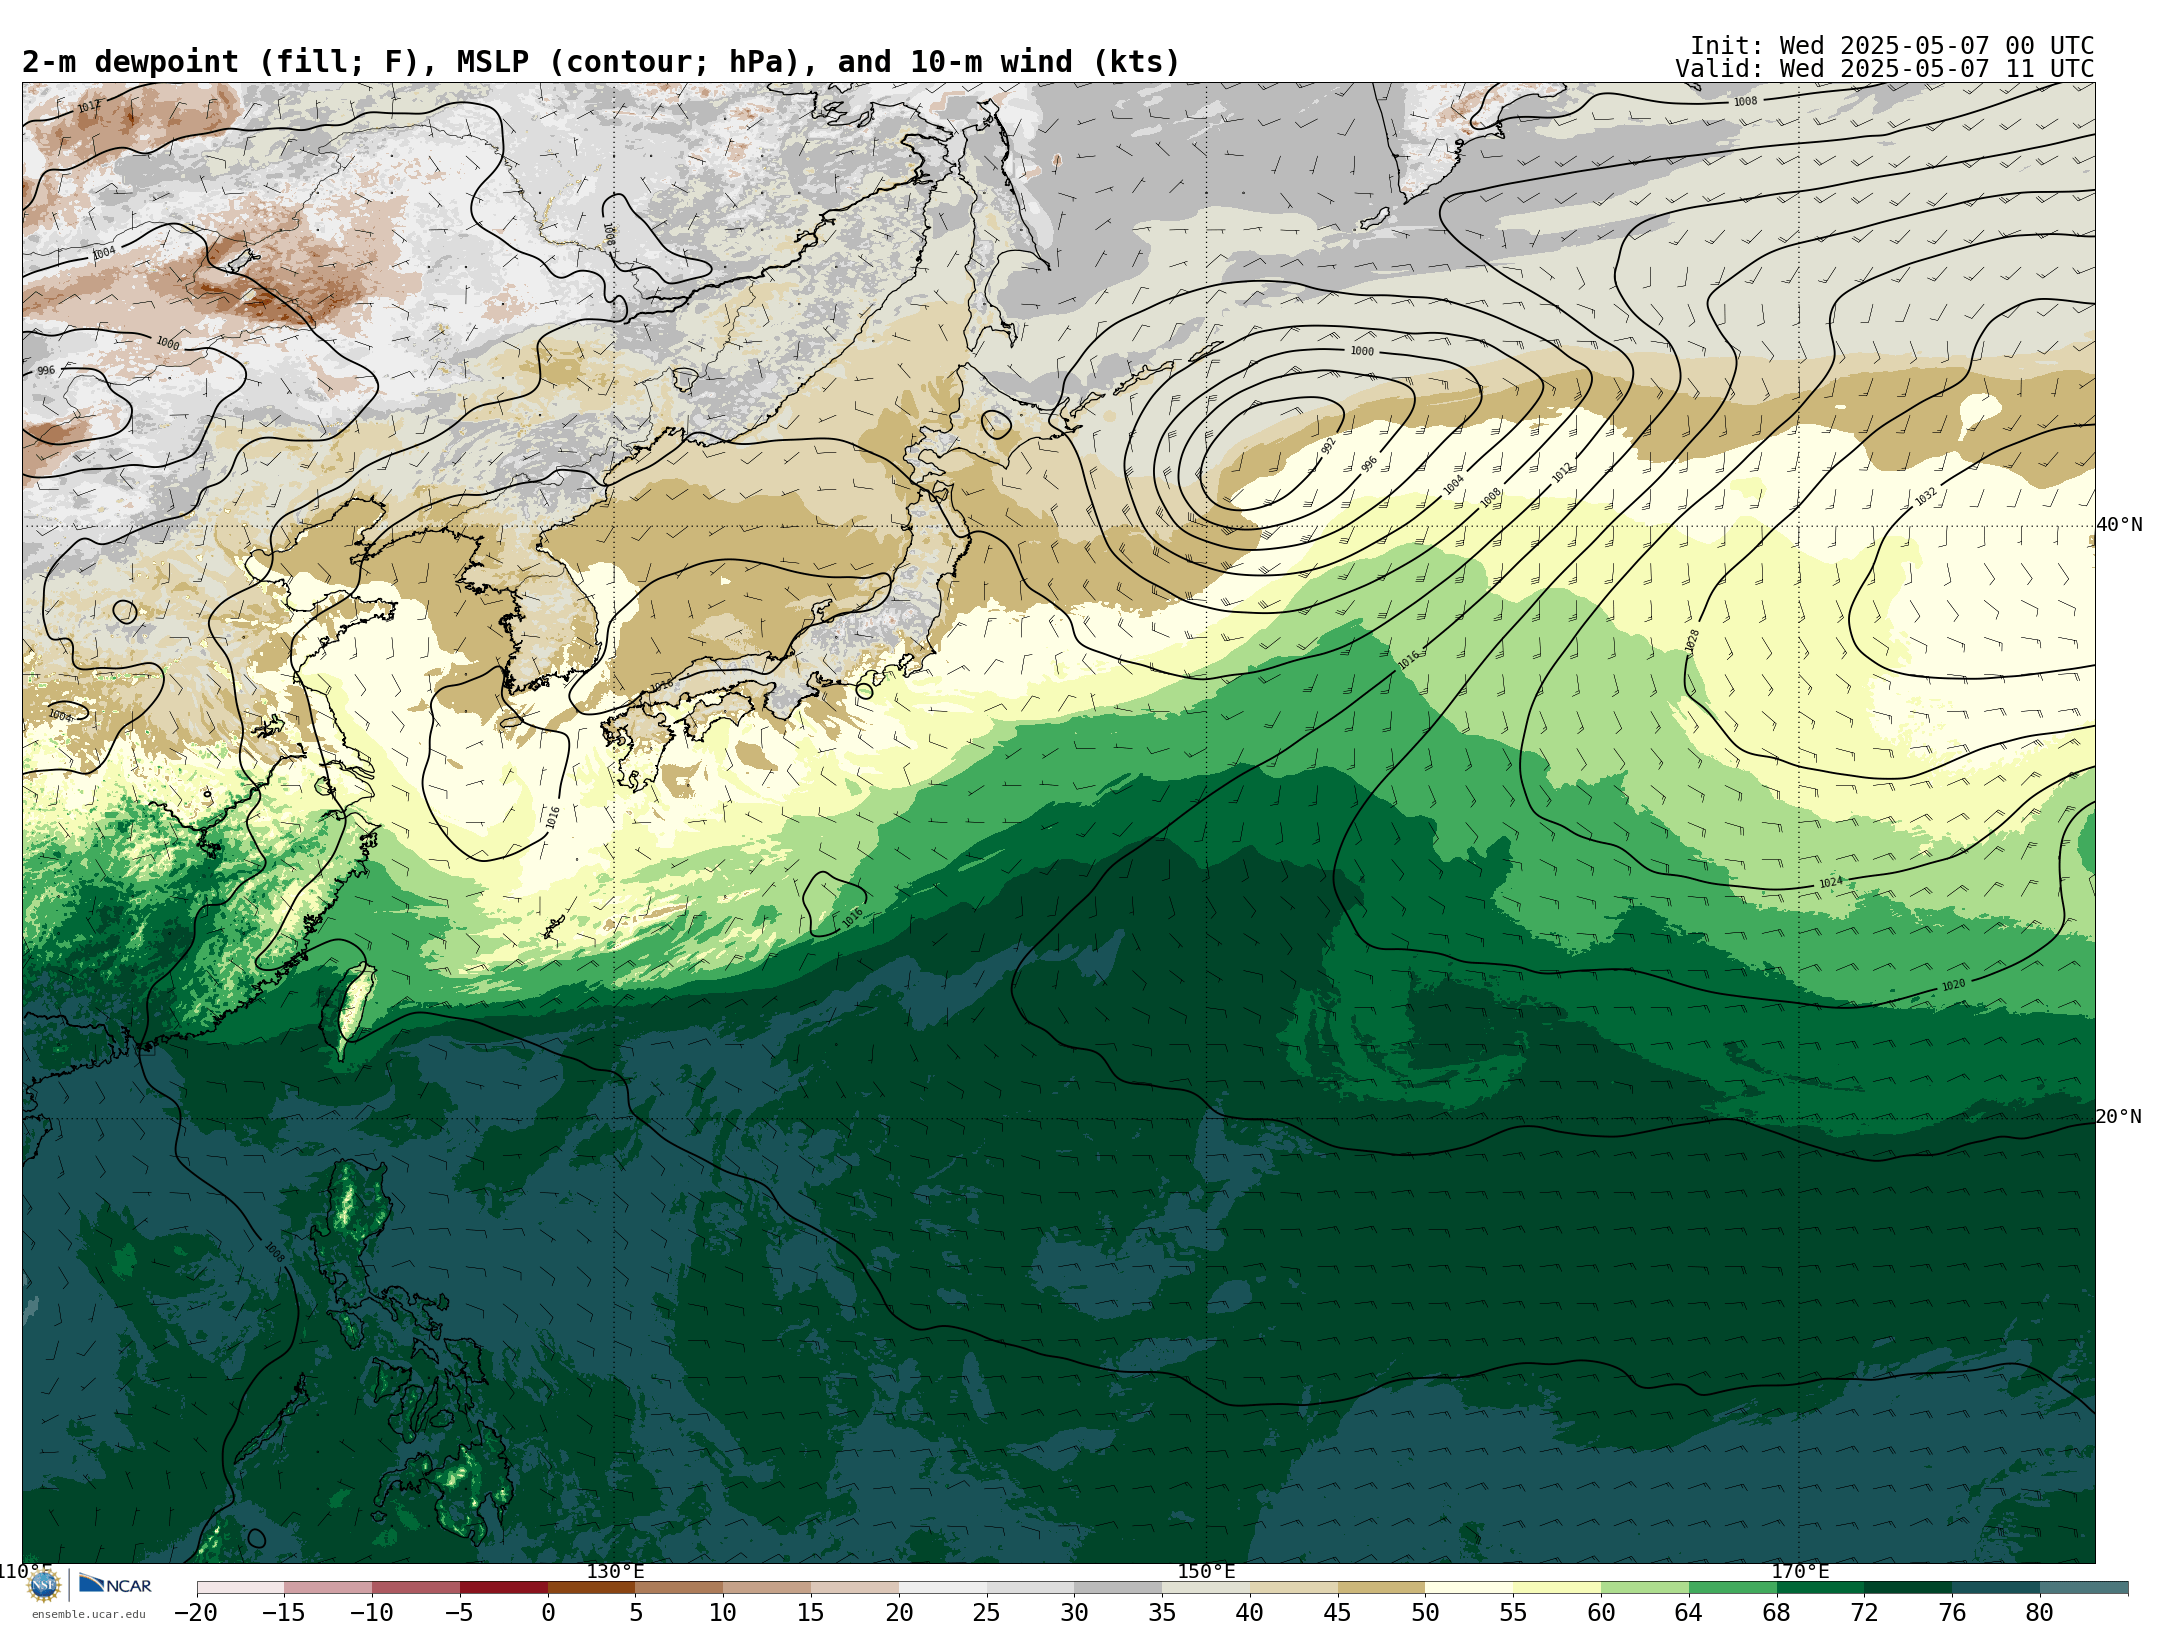2160x1626 pixels.
Task: Click the NSF logo emblem
Action: [44, 1585]
